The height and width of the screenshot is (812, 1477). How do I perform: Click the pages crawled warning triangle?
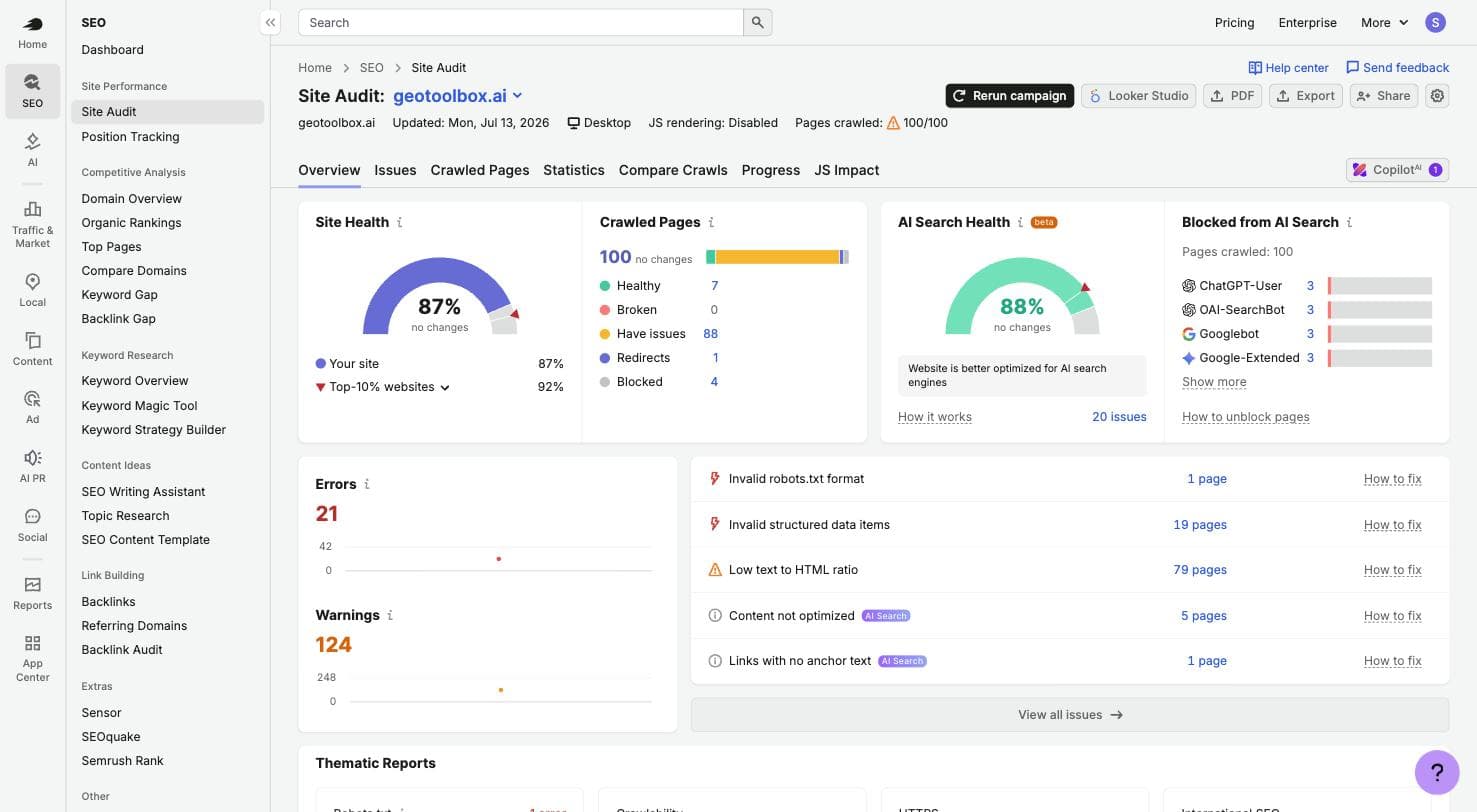point(893,123)
